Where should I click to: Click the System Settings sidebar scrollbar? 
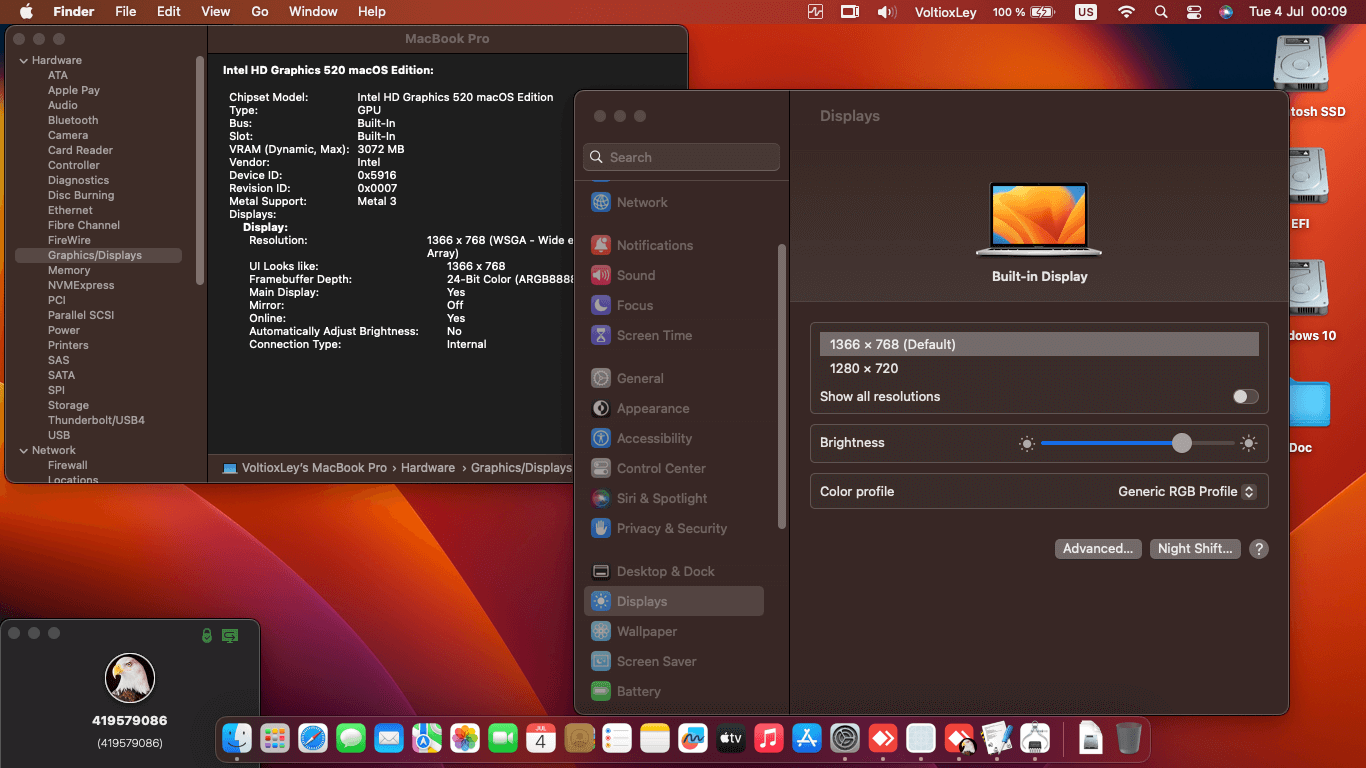coord(782,385)
